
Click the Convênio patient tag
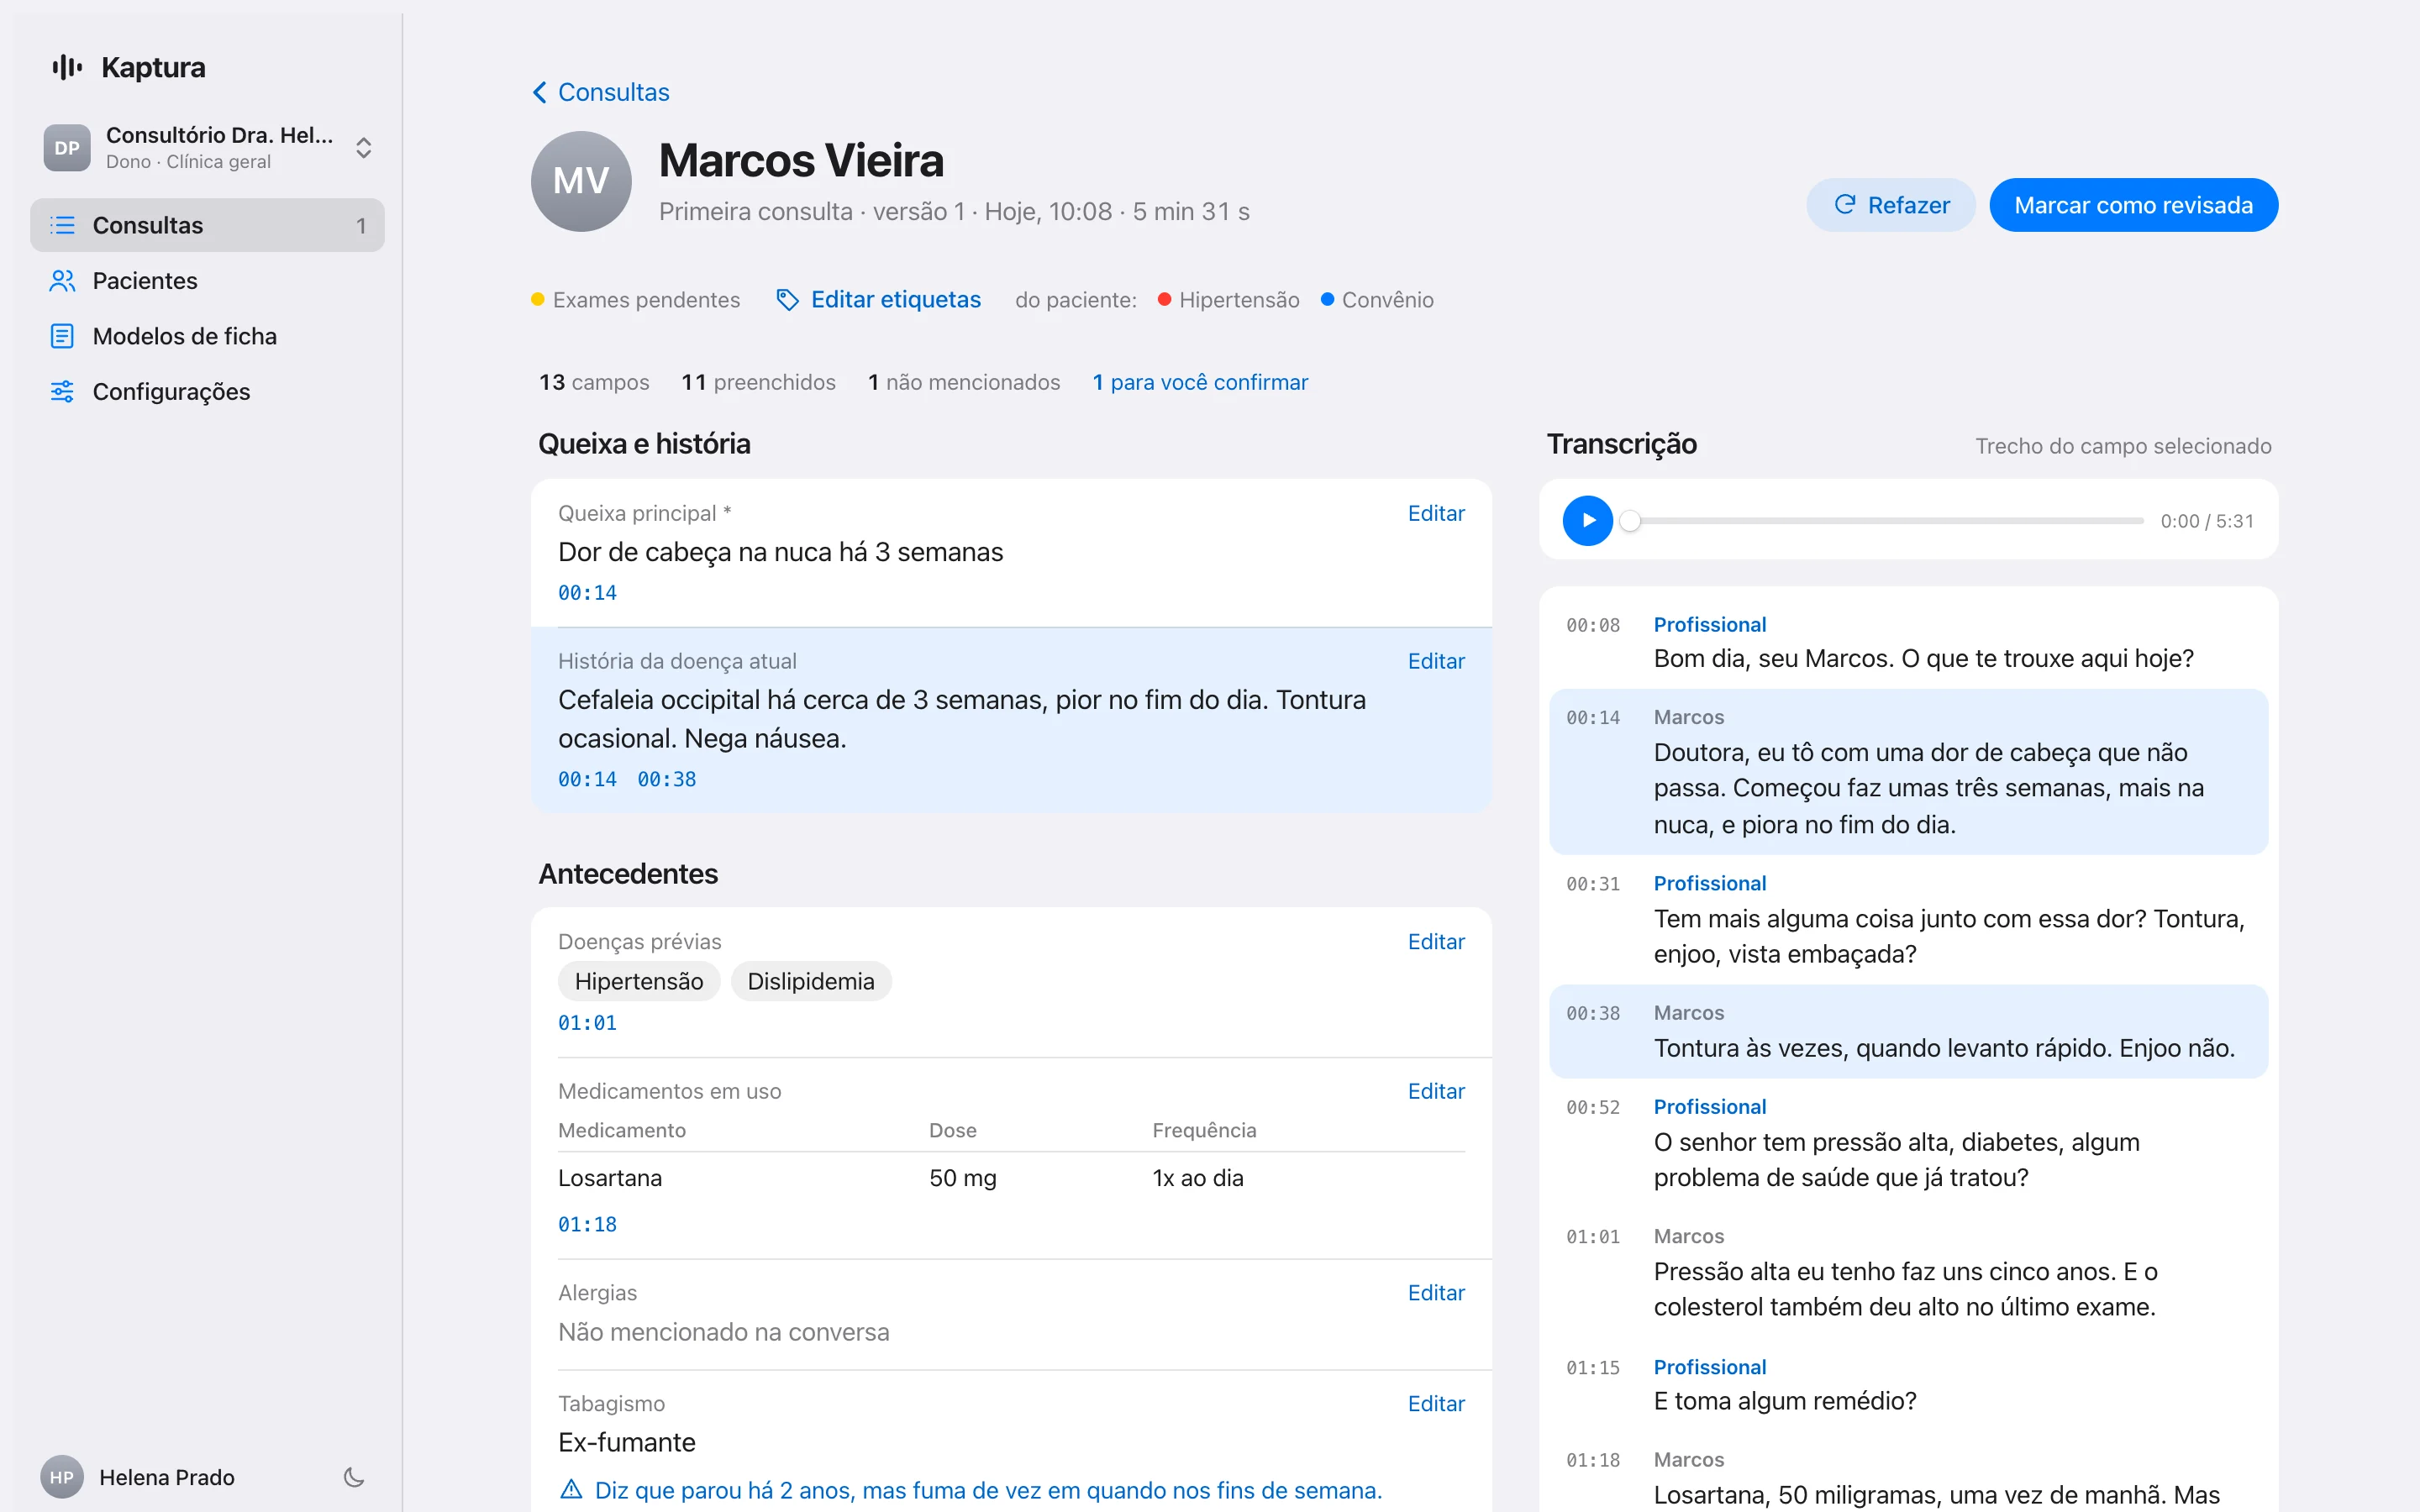tap(1377, 300)
